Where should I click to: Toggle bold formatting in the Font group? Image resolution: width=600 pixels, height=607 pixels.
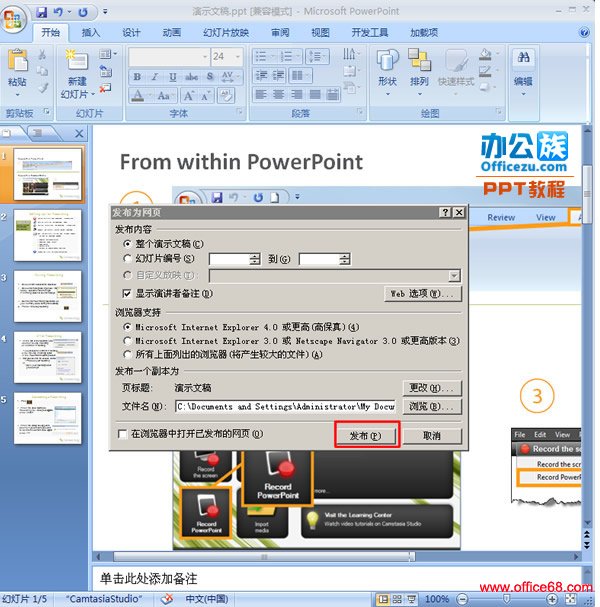[137, 77]
